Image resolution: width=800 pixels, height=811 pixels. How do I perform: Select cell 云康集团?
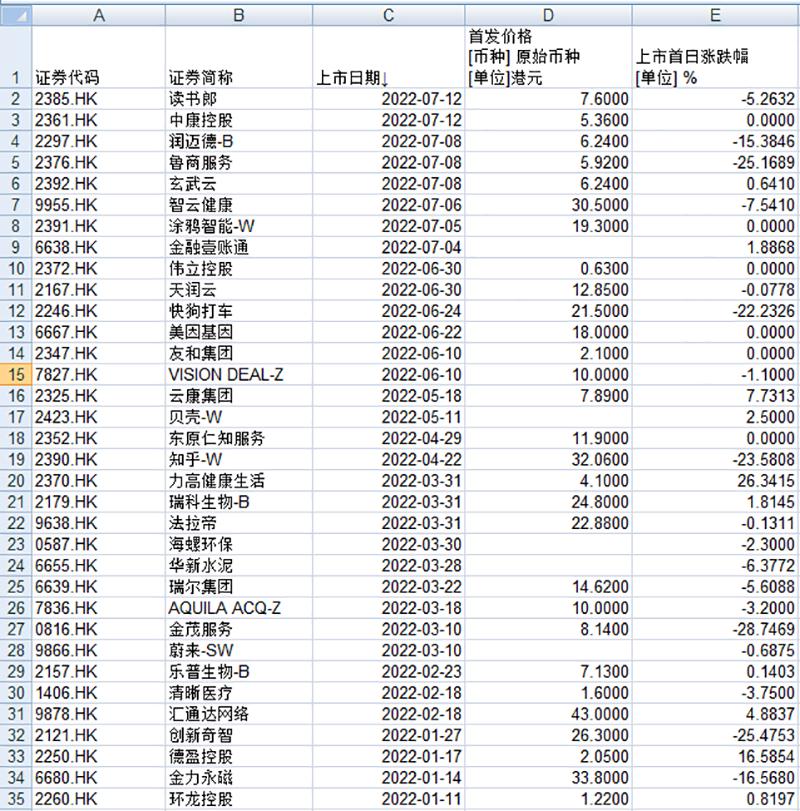(x=239, y=396)
